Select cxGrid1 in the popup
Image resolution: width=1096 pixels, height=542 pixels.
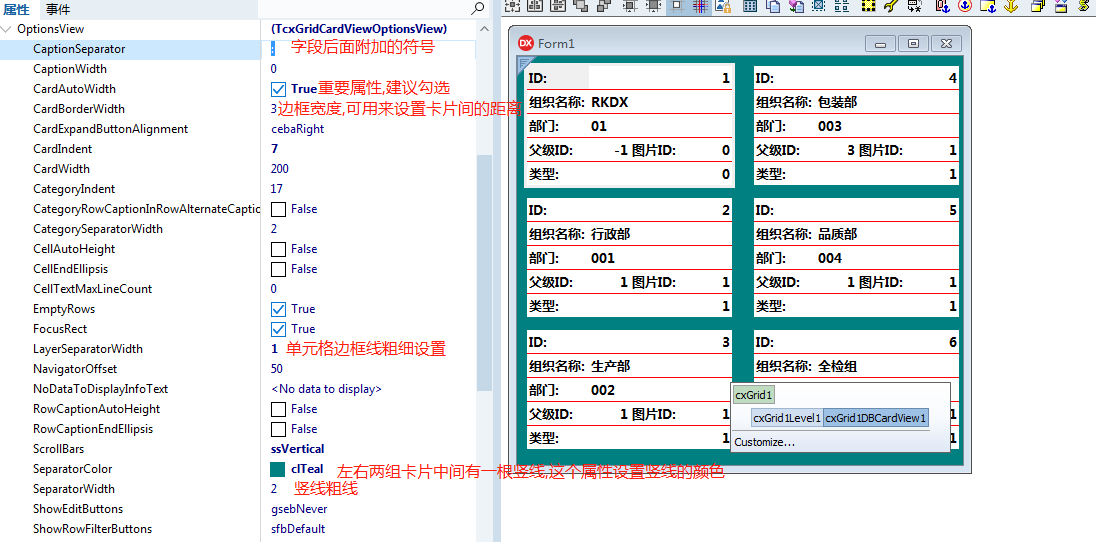pos(754,395)
